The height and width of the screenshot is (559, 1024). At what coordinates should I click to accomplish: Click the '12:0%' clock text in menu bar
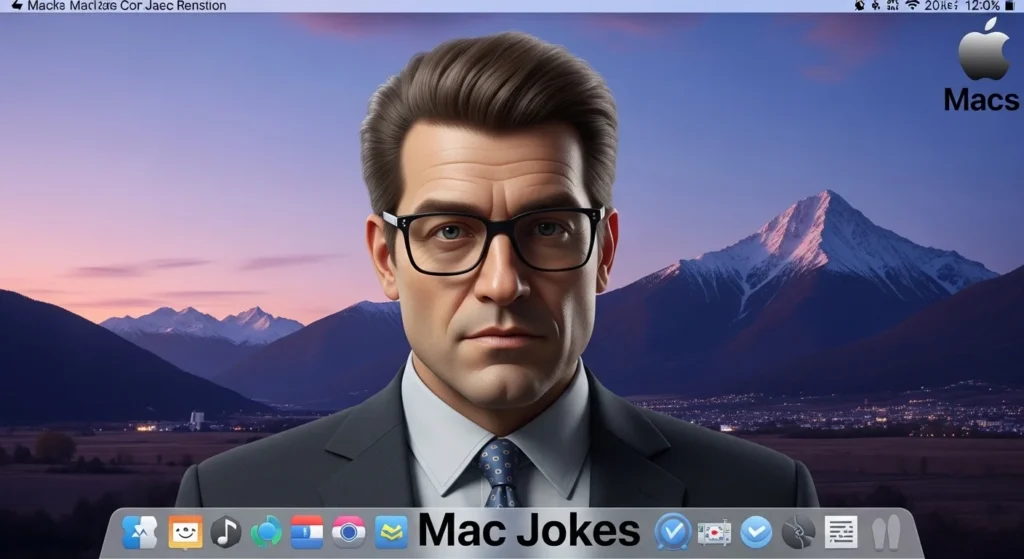pos(983,5)
